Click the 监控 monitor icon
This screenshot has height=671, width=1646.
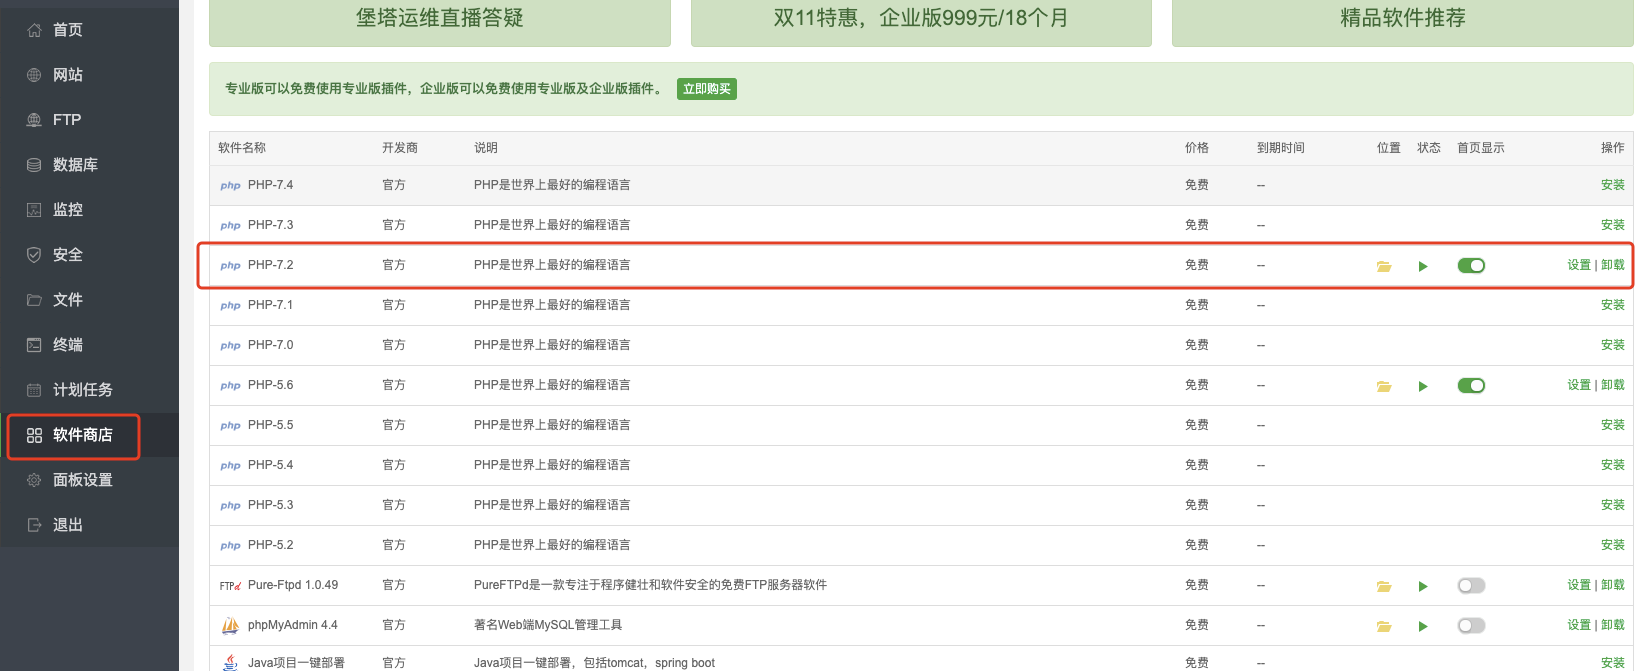click(34, 210)
